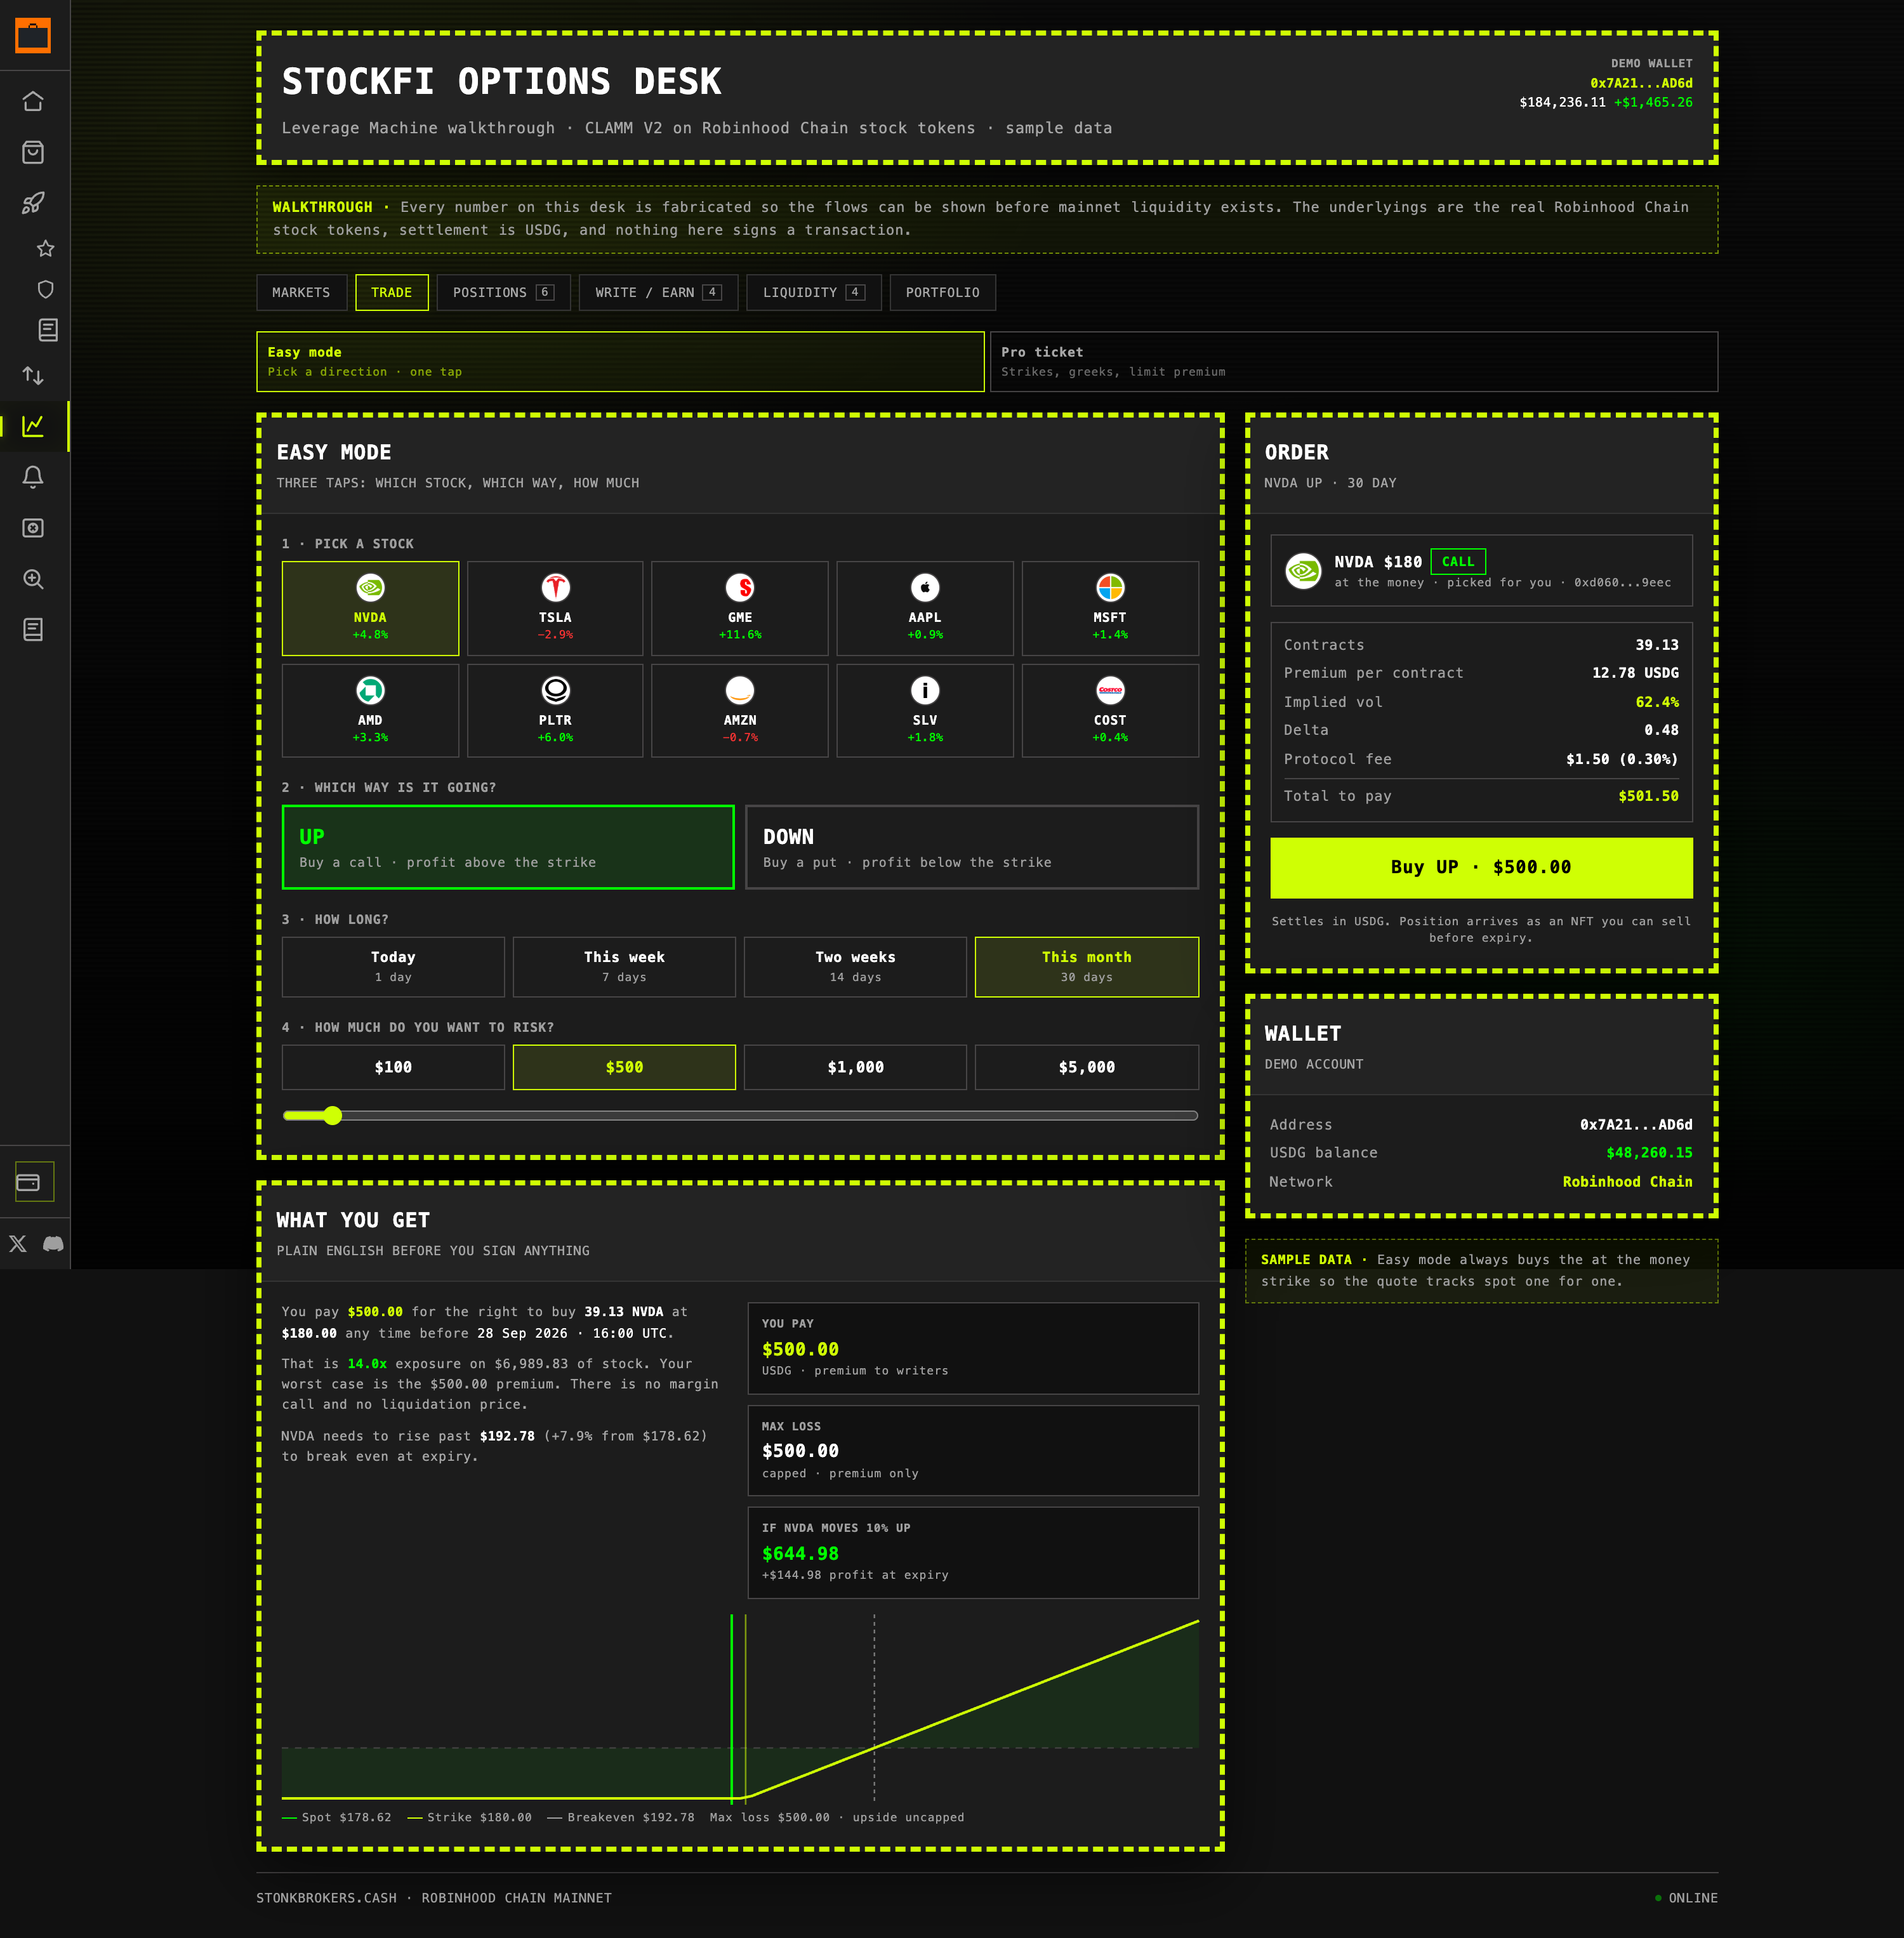
Task: Pick the TSLA stock tile
Action: coord(555,608)
